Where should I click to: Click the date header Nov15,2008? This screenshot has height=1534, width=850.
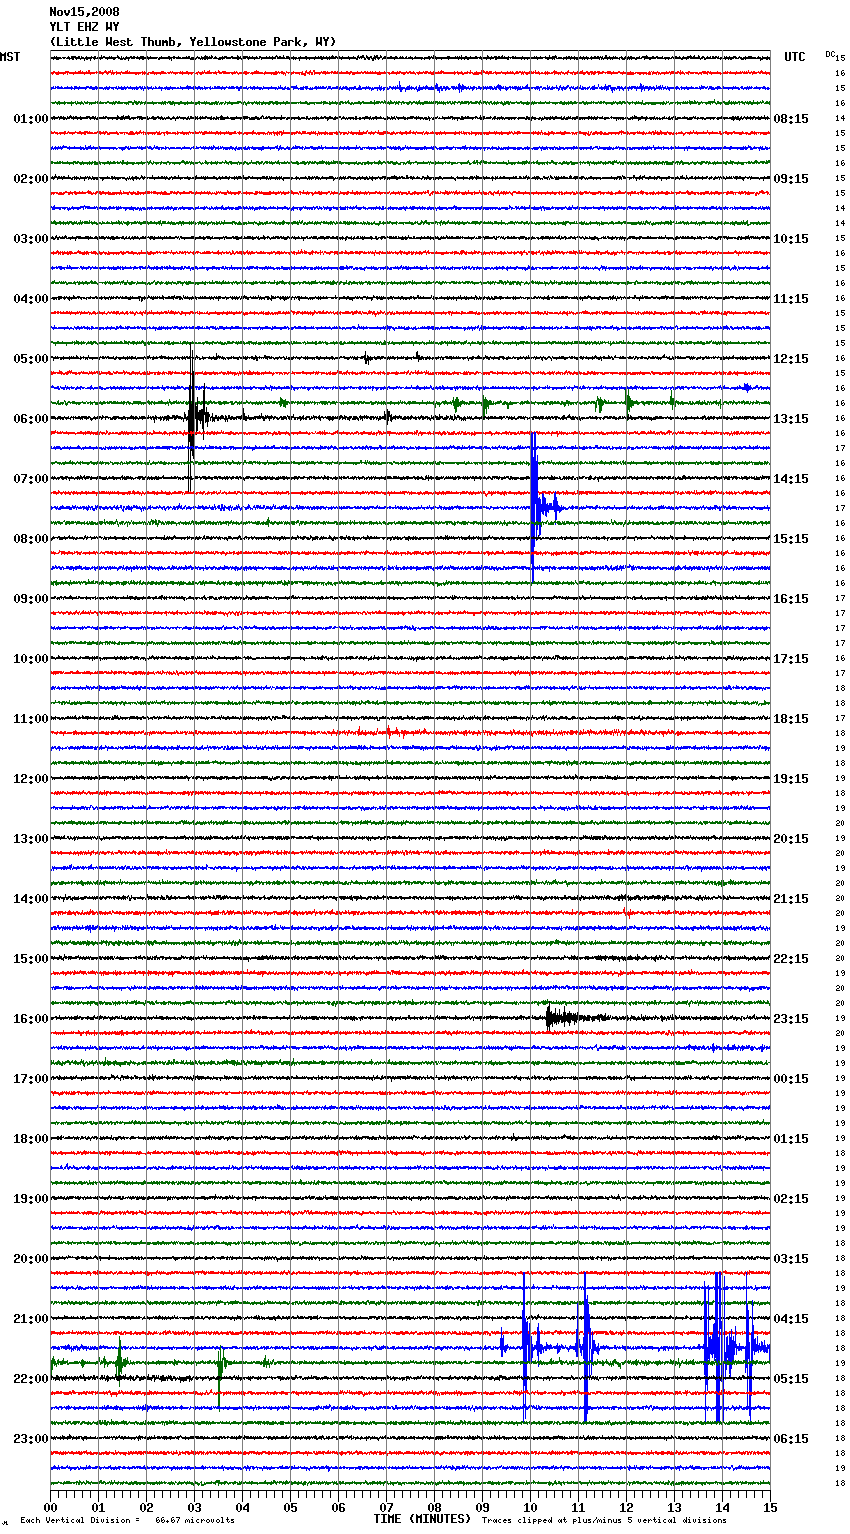tap(84, 12)
